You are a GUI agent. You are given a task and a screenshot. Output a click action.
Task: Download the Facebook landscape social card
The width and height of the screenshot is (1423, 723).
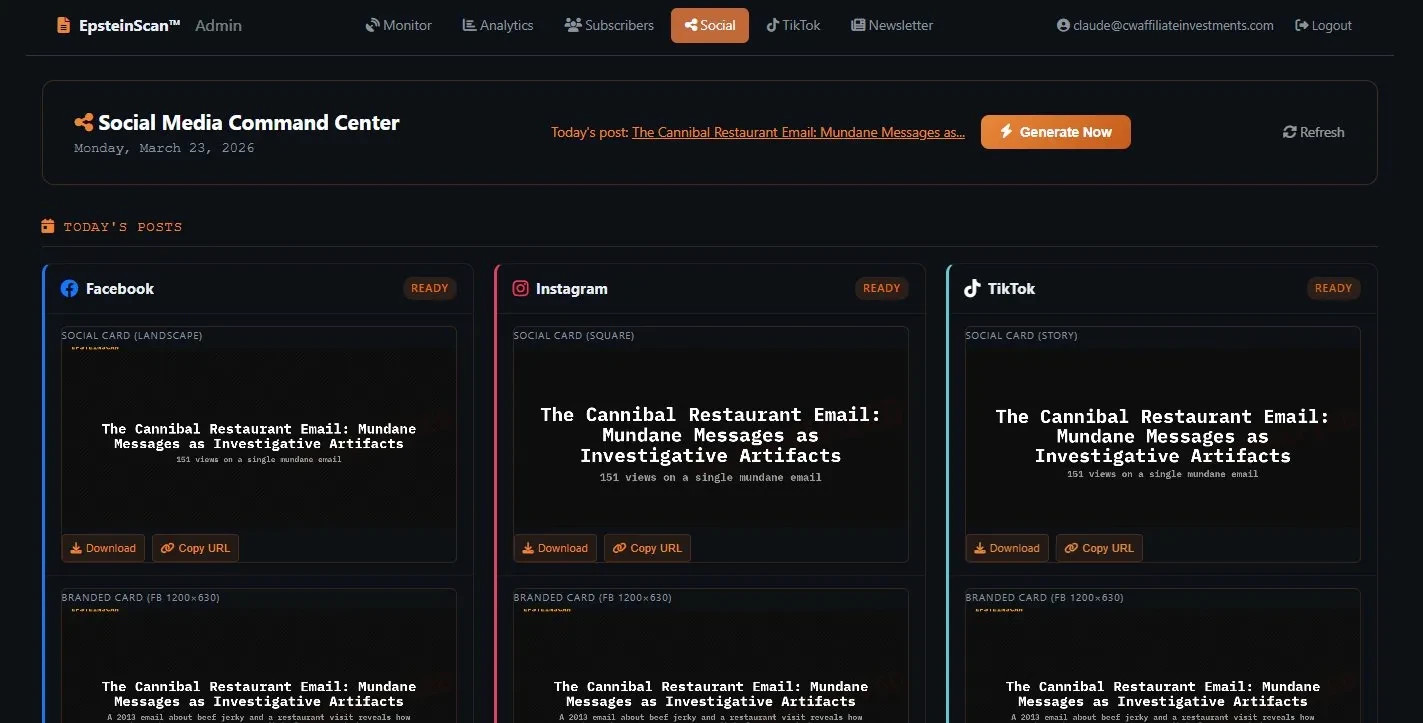pos(103,548)
